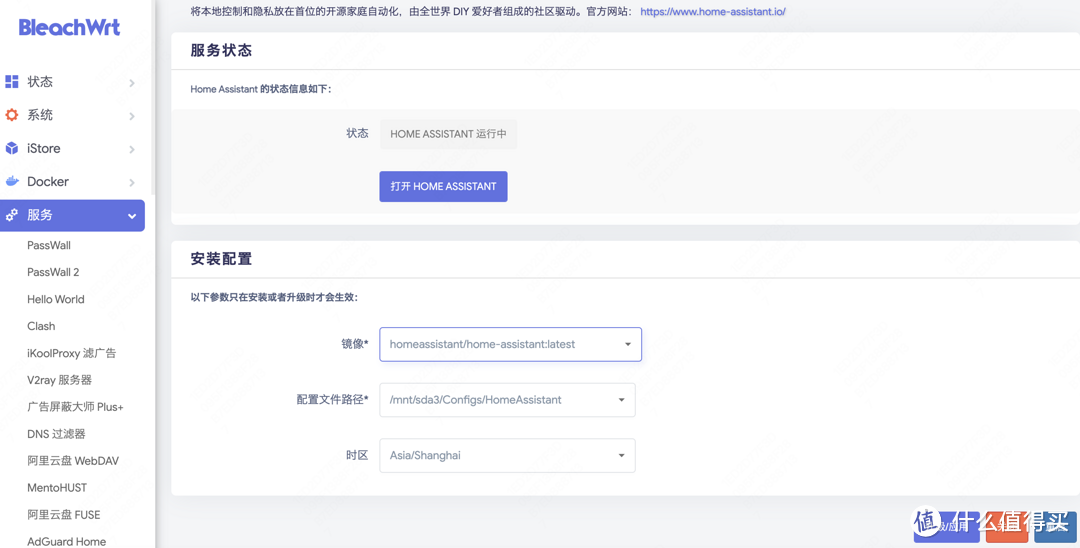Click the /mnt/sda3/Configs/HomeAssistant path value
This screenshot has width=1080, height=548.
click(x=475, y=400)
